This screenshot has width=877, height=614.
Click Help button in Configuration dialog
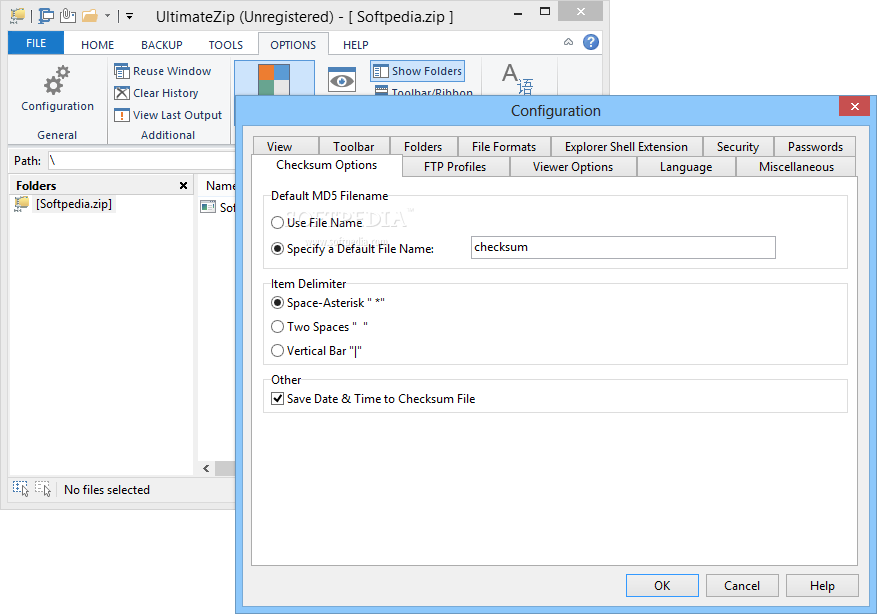click(x=822, y=585)
